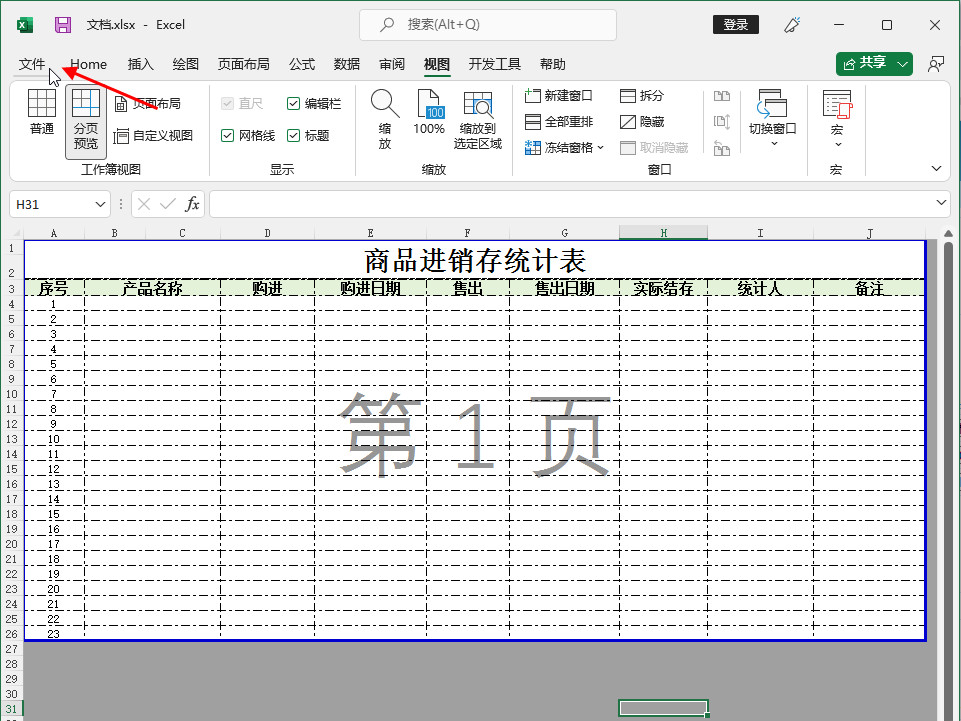The width and height of the screenshot is (961, 721).
Task: Open a New Window (新建窗口)
Action: pos(559,96)
